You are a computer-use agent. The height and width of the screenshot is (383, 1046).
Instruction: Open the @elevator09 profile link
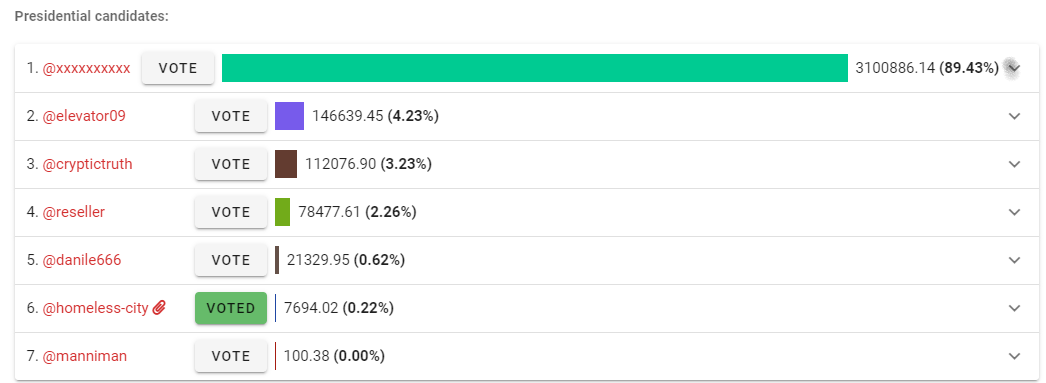click(x=84, y=116)
